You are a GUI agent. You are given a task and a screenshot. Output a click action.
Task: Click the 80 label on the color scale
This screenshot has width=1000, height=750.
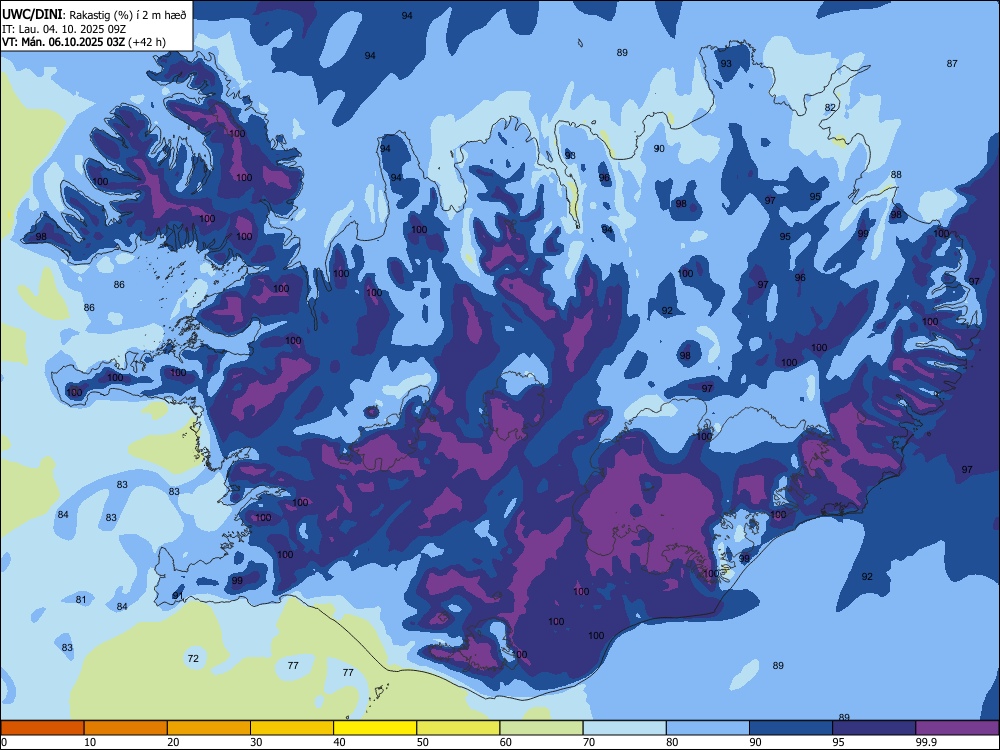(672, 742)
